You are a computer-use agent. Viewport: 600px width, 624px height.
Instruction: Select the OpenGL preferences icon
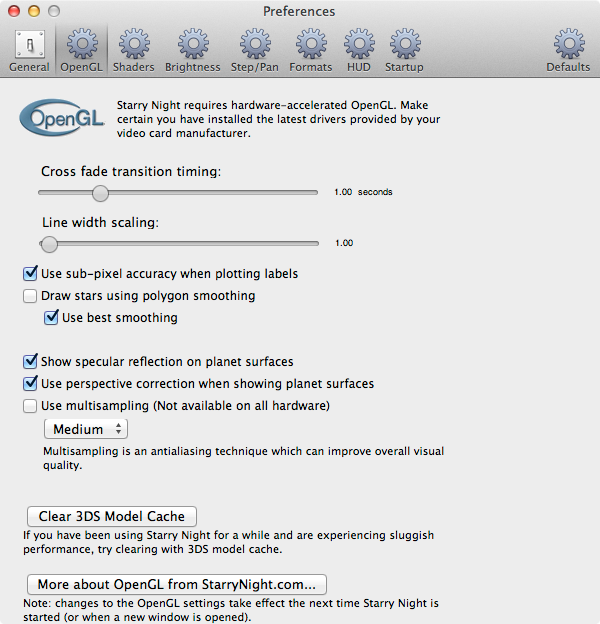coord(80,50)
